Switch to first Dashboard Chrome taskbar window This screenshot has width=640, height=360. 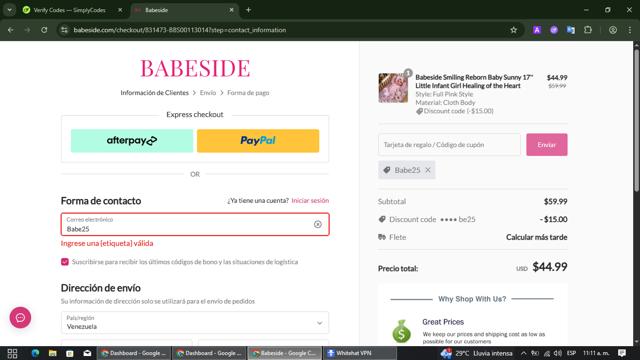[x=134, y=353]
